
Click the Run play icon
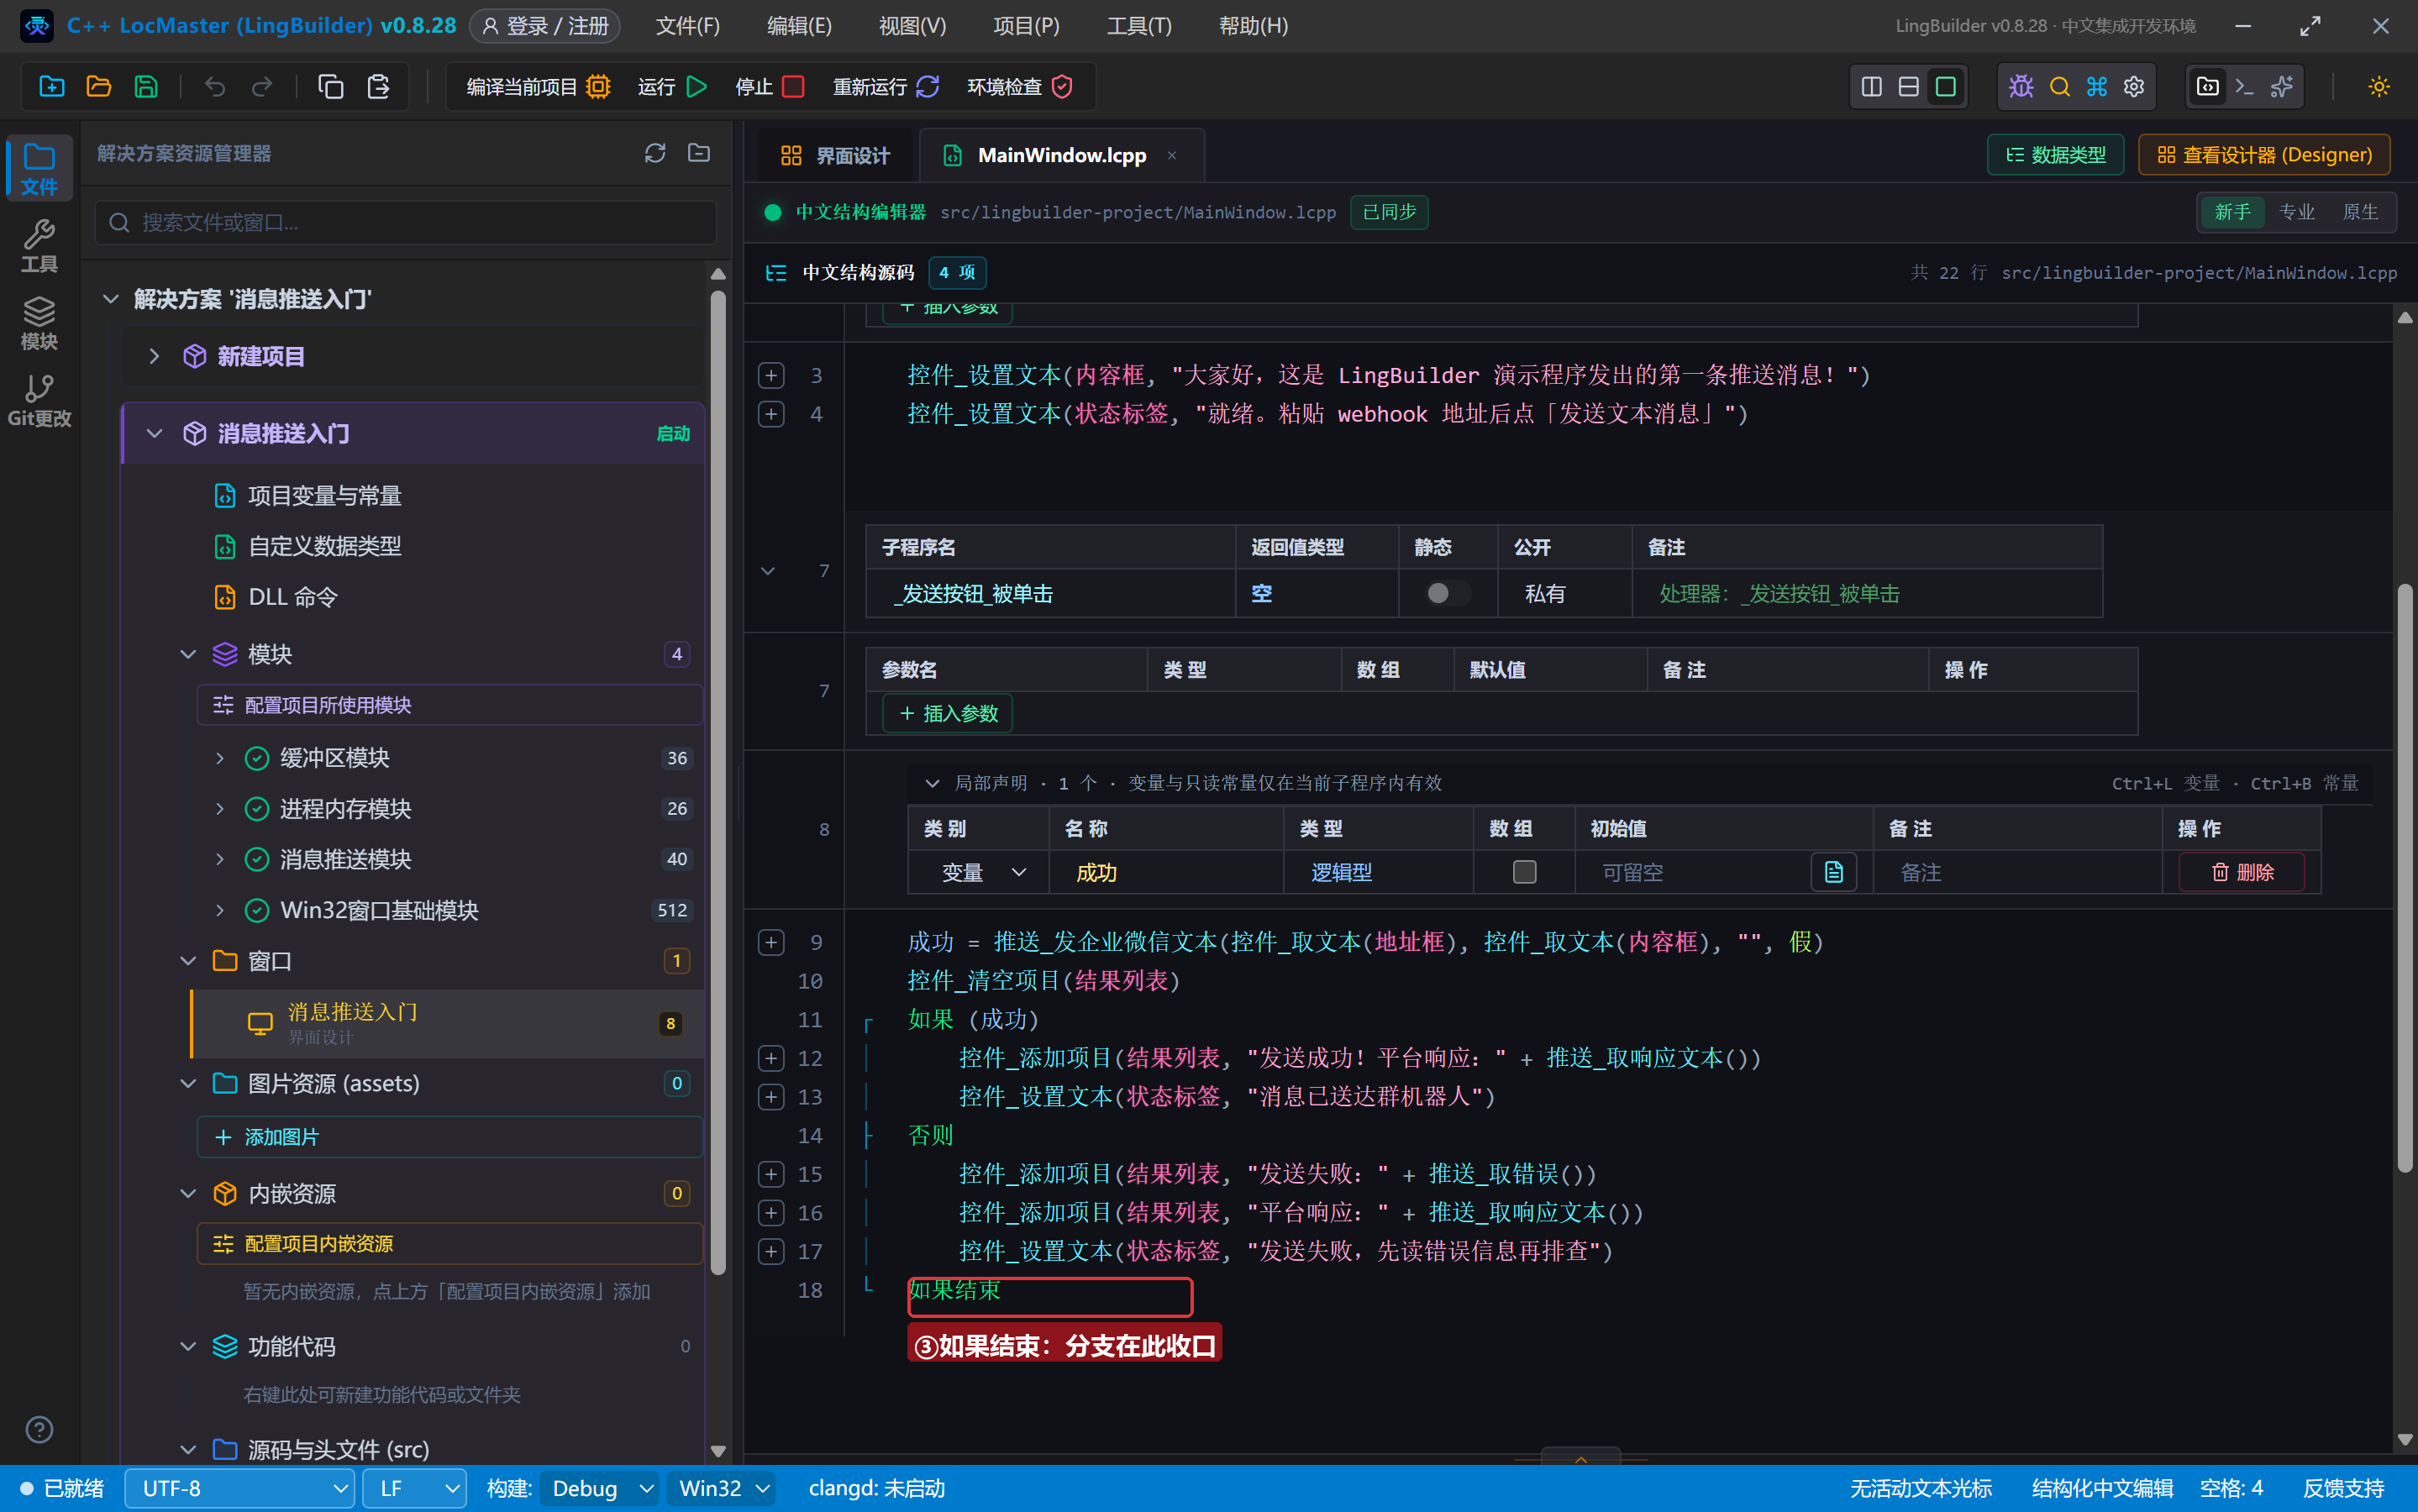coord(697,87)
